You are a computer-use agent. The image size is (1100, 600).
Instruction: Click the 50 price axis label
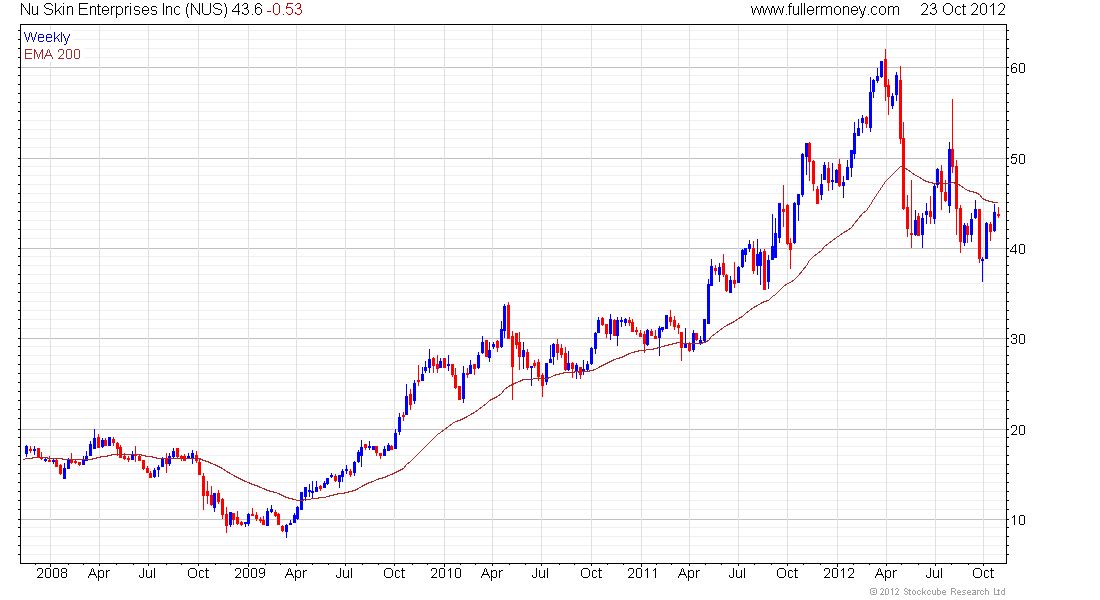pos(1017,159)
